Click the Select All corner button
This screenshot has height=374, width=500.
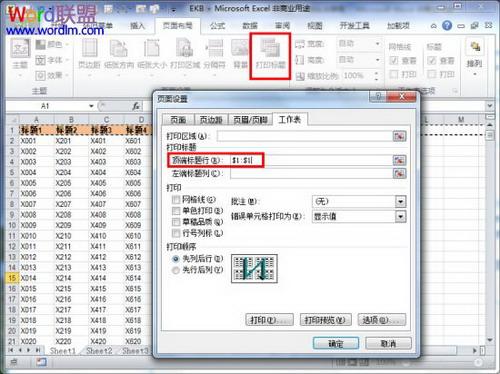[x=13, y=119]
